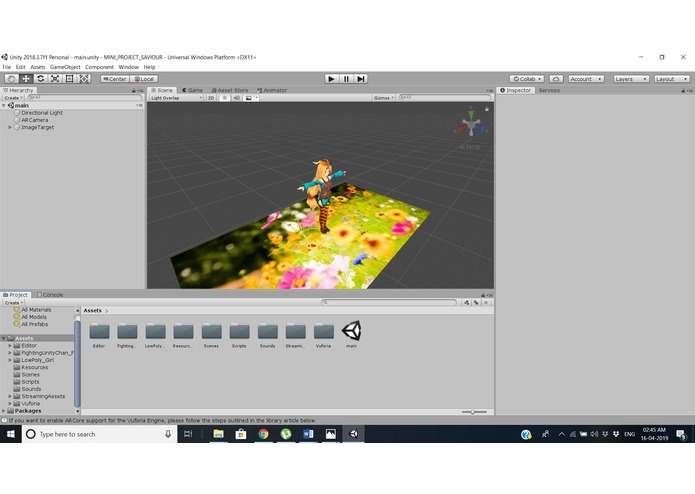Viewport: 695px width, 494px height.
Task: Click the Scene search field
Action: tap(445, 98)
